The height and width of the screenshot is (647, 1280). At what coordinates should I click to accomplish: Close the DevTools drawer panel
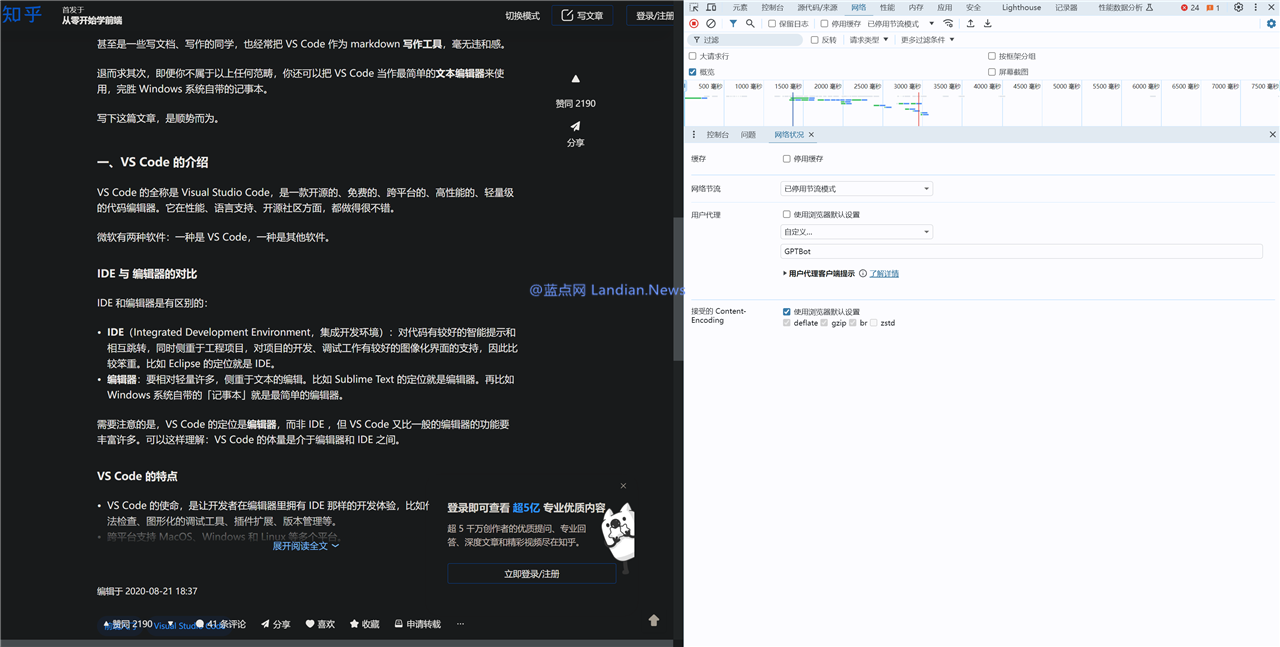[1272, 134]
